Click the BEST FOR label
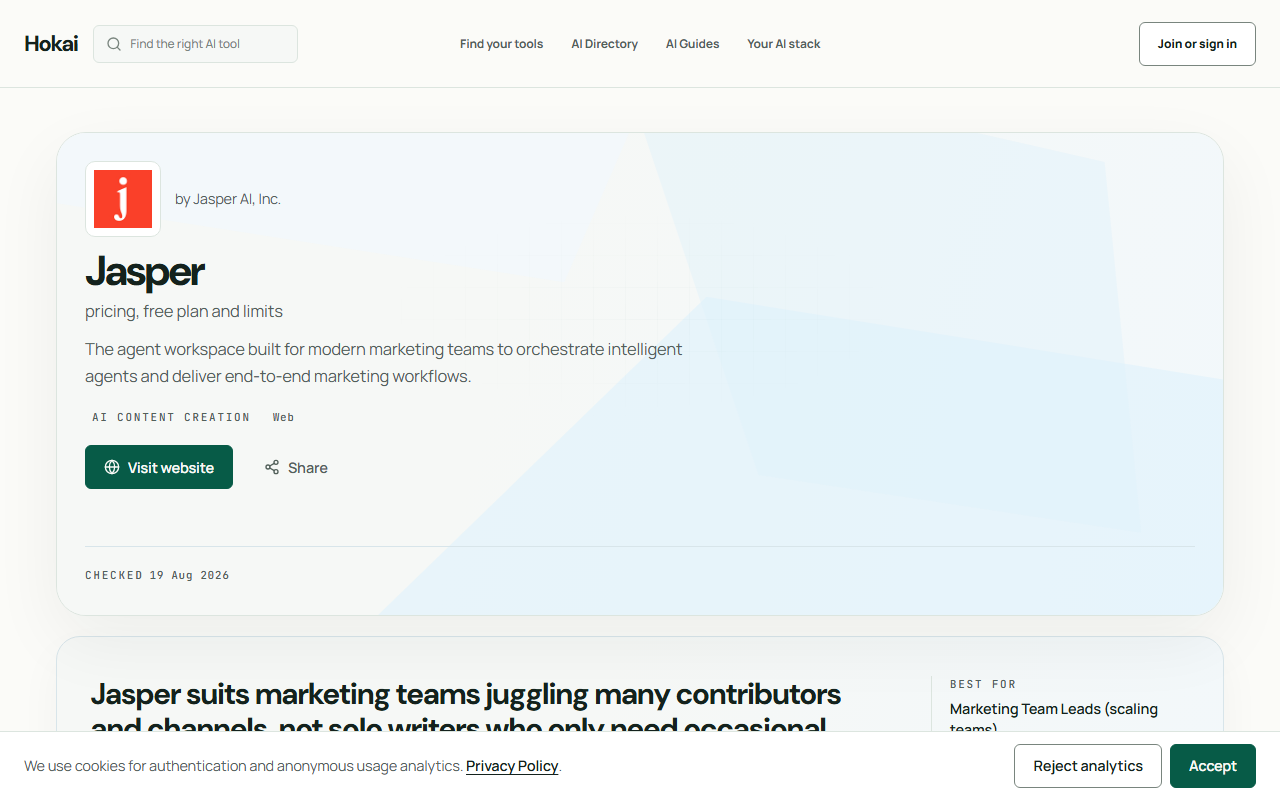Image resolution: width=1280 pixels, height=800 pixels. [983, 684]
